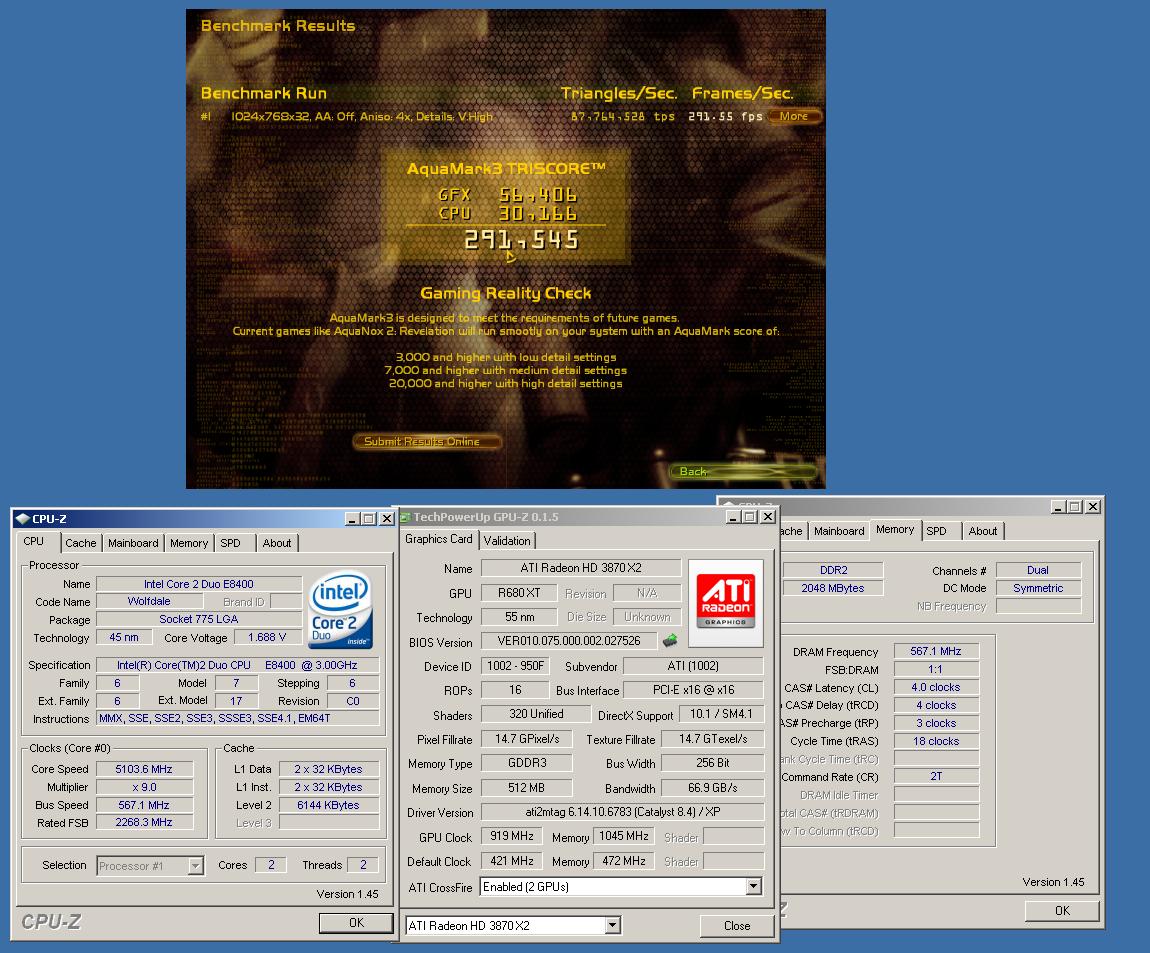The image size is (1150, 953).
Task: Click OK in the rear CPU-Z Memory window
Action: tap(1062, 910)
